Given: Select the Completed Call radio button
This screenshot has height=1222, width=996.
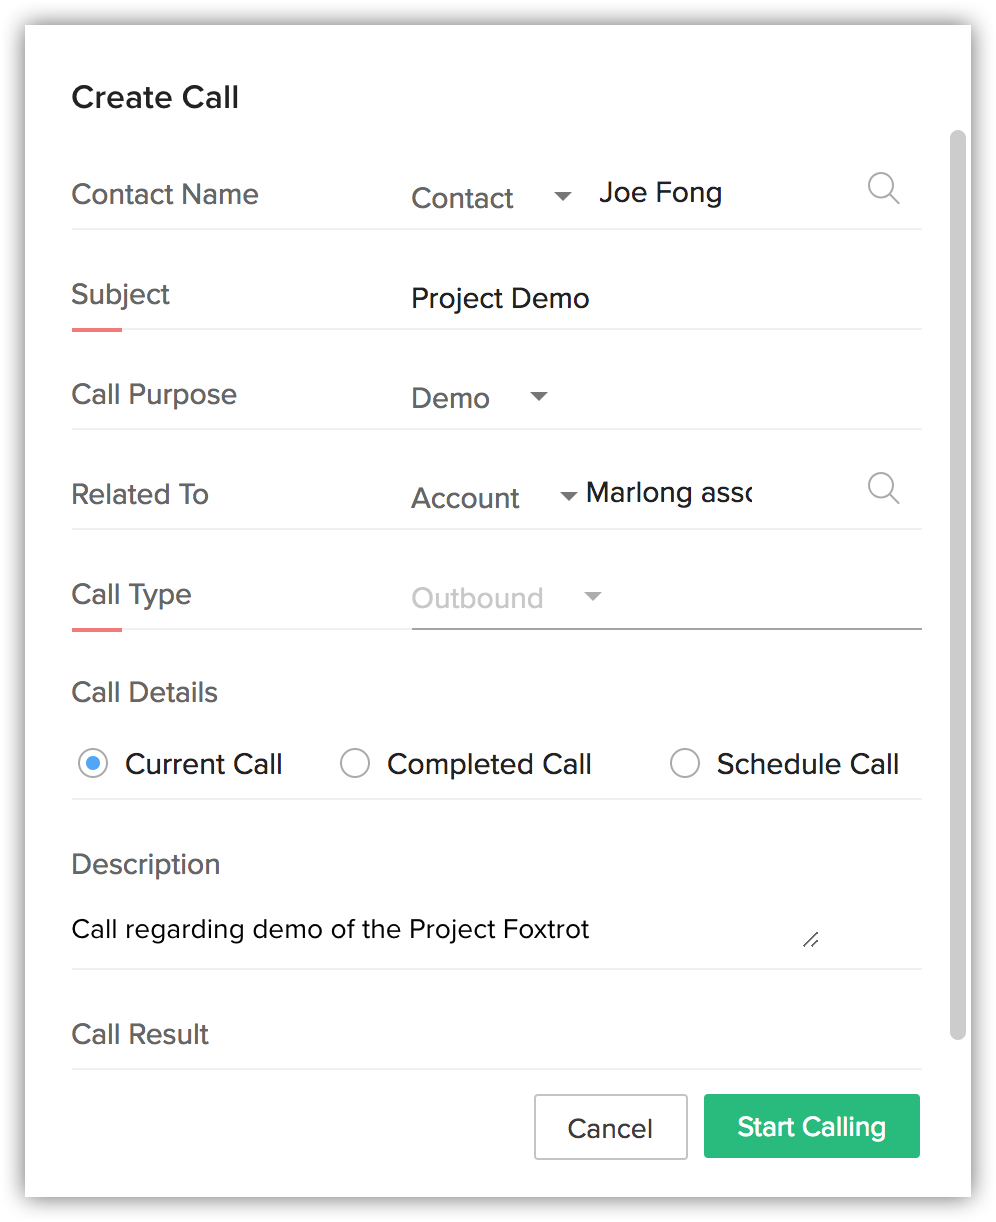Looking at the screenshot, I should (355, 764).
